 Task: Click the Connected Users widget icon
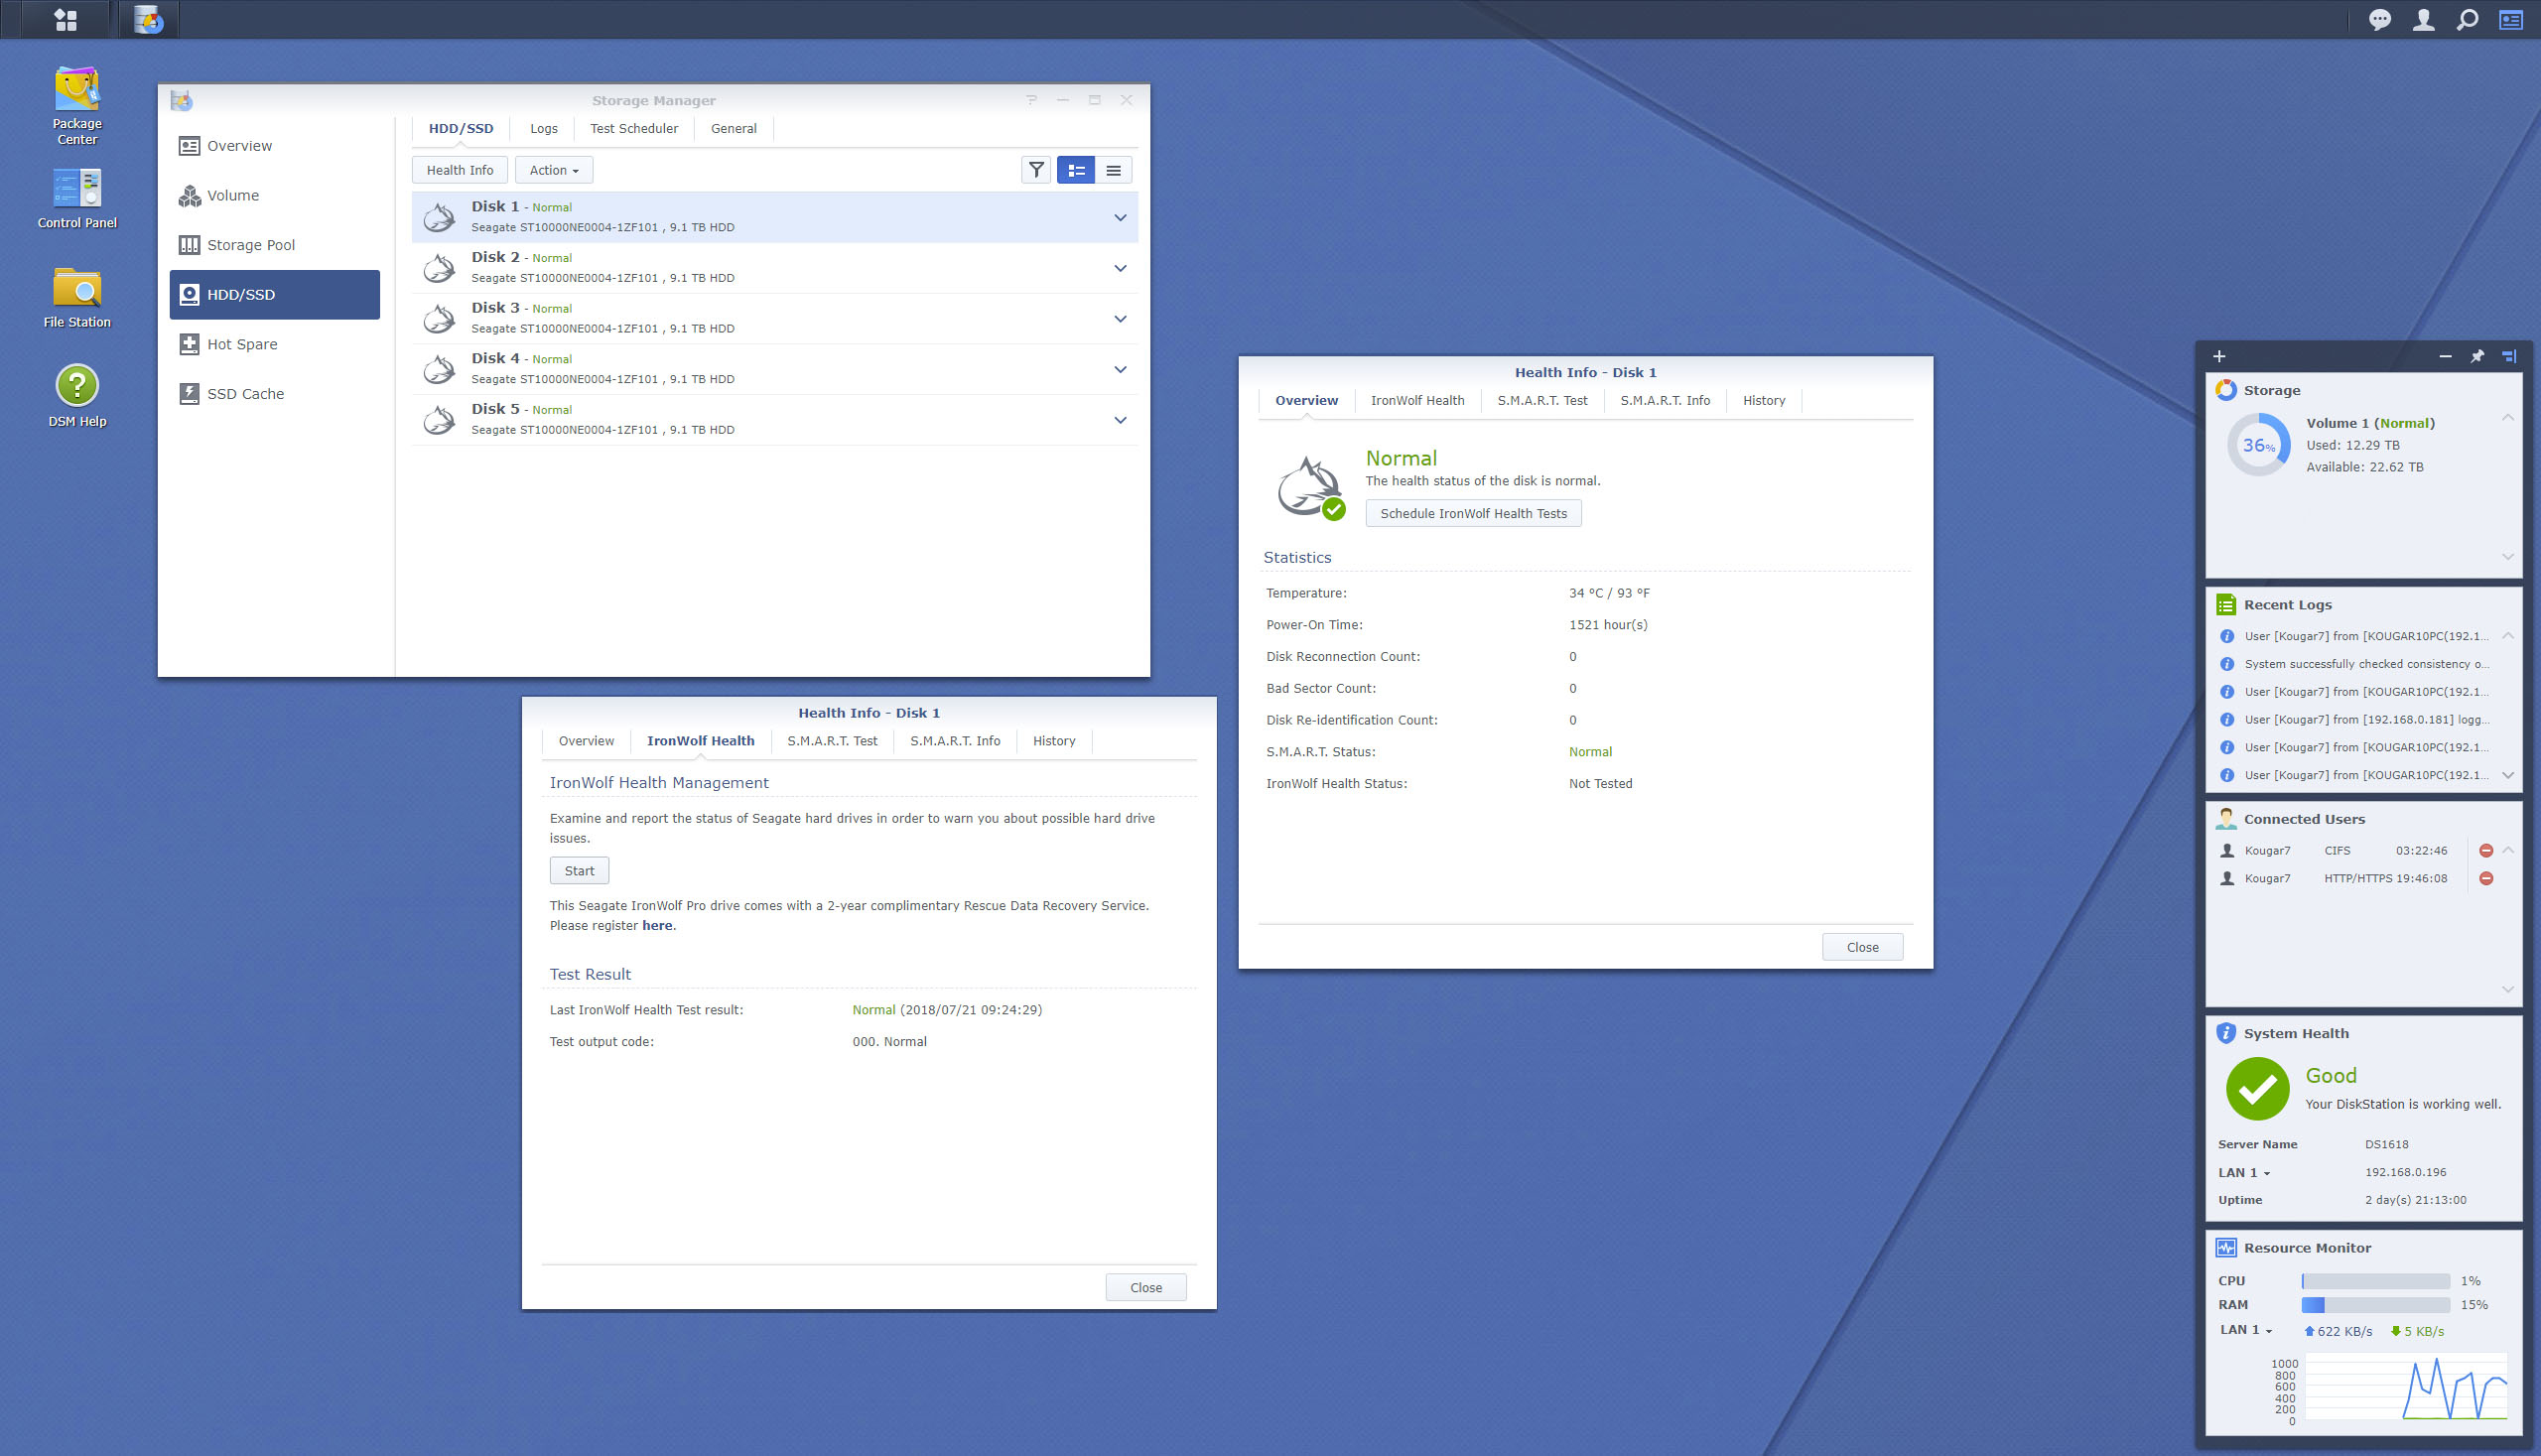click(x=2226, y=819)
